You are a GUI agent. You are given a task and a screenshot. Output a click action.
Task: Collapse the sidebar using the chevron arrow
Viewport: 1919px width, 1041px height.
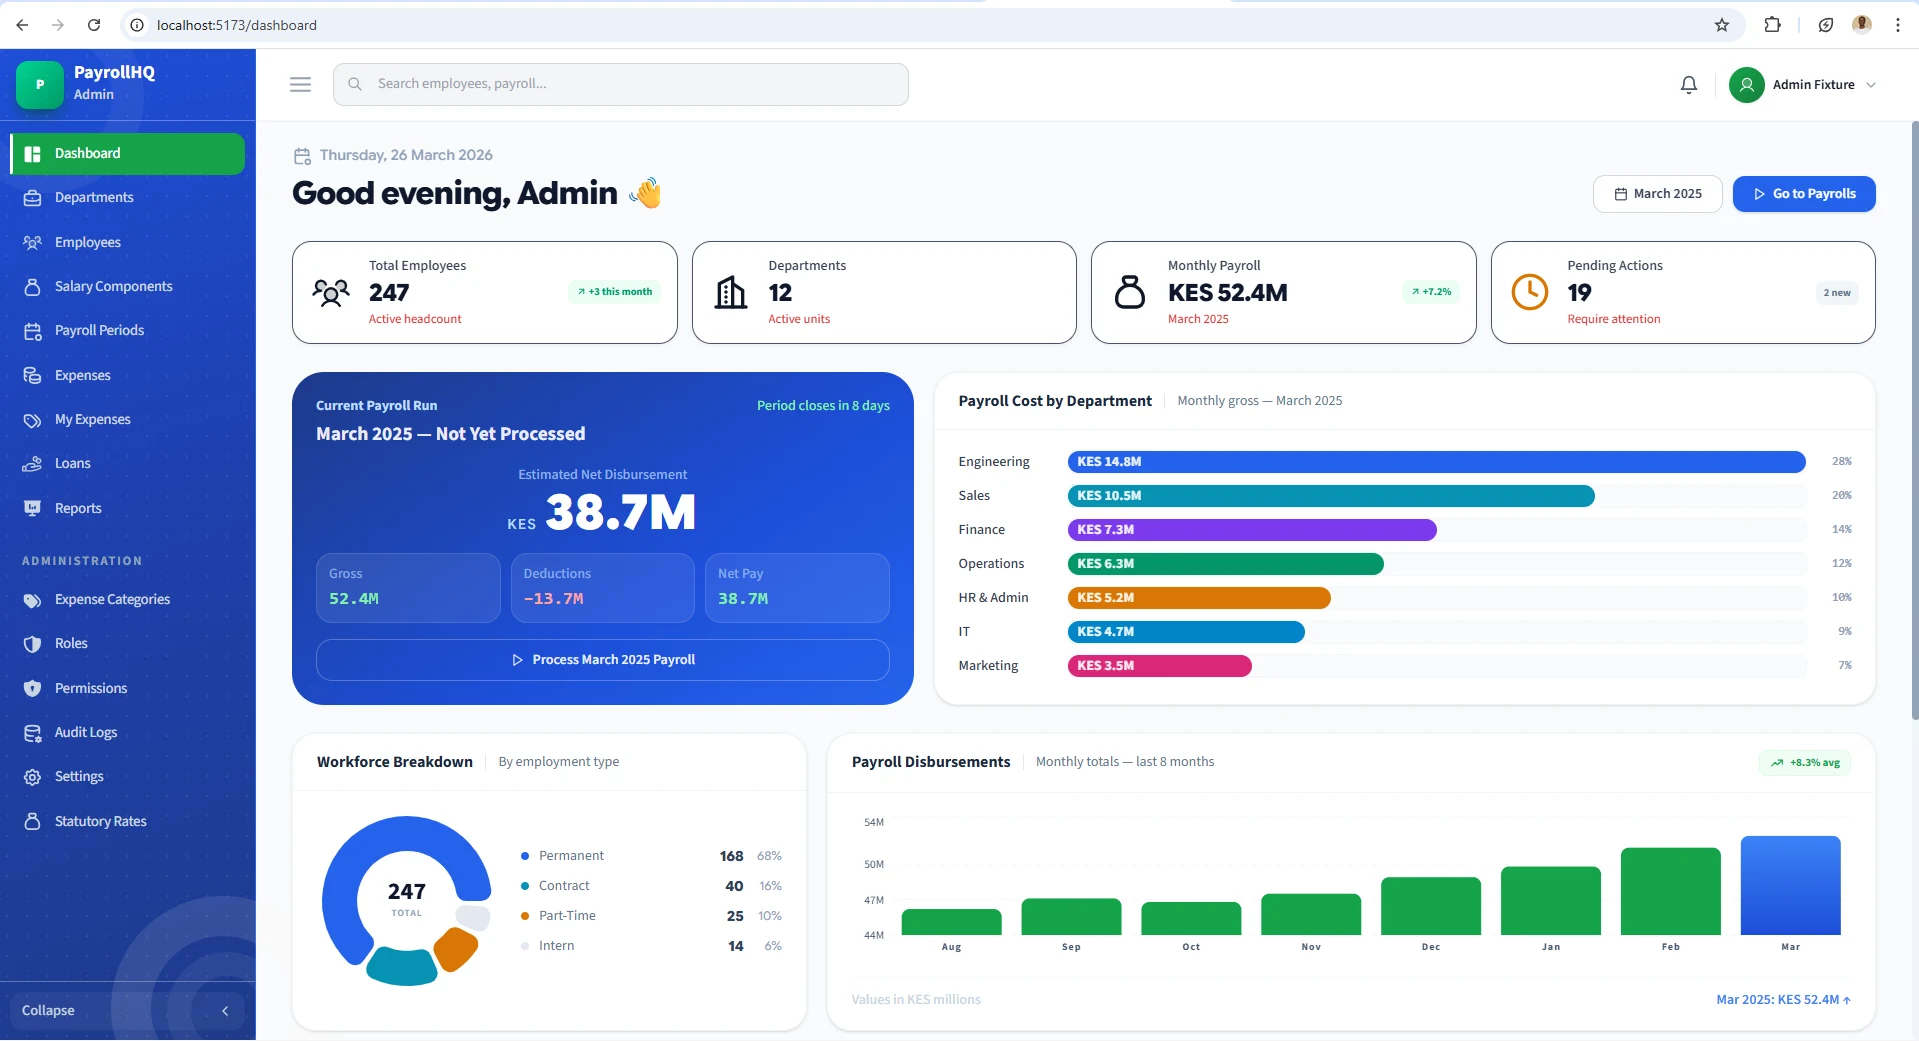(x=225, y=1011)
